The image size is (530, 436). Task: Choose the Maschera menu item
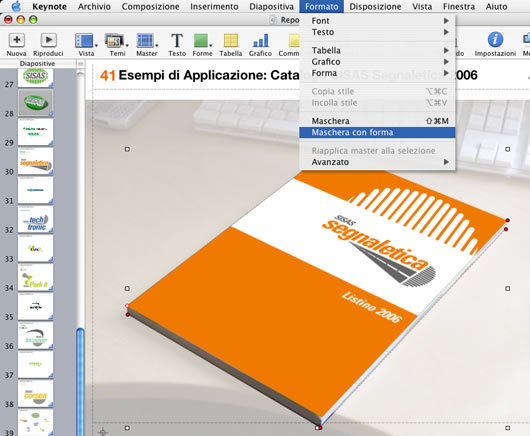click(377, 121)
